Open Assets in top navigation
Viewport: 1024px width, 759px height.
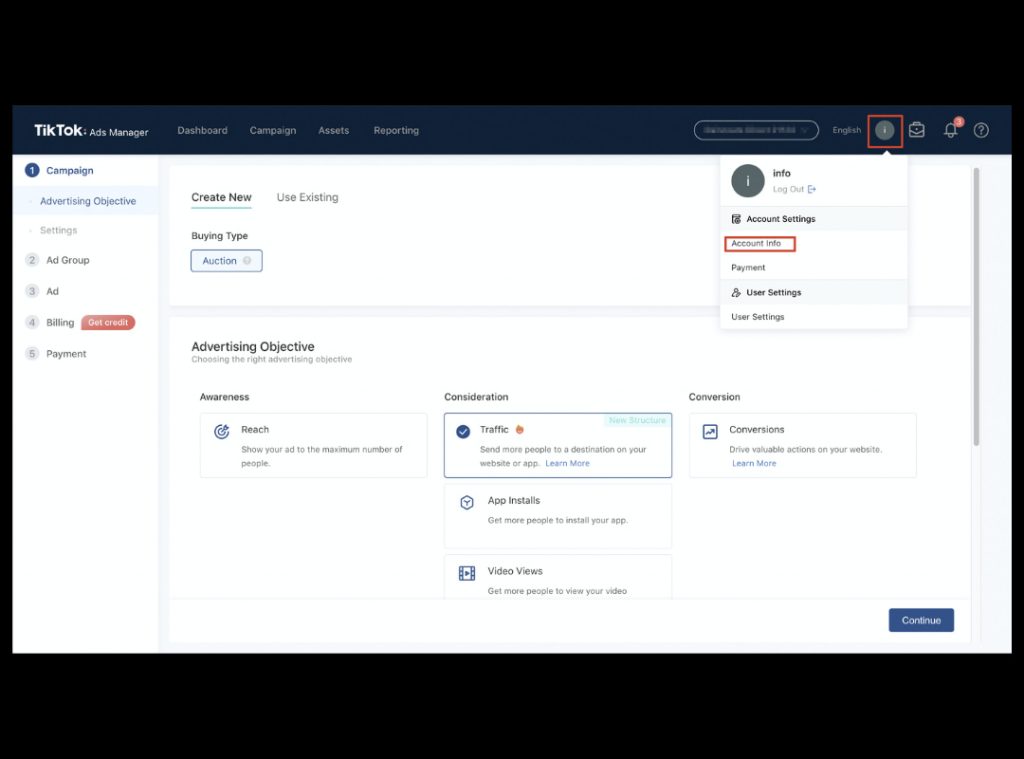pyautogui.click(x=334, y=131)
